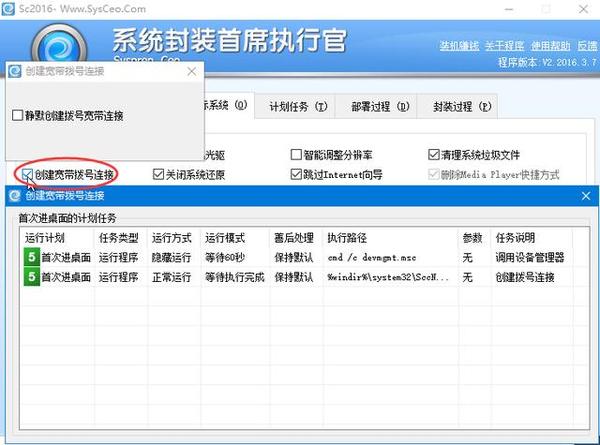Click green 5 icon of 调用设备管理器 row

tap(32, 257)
